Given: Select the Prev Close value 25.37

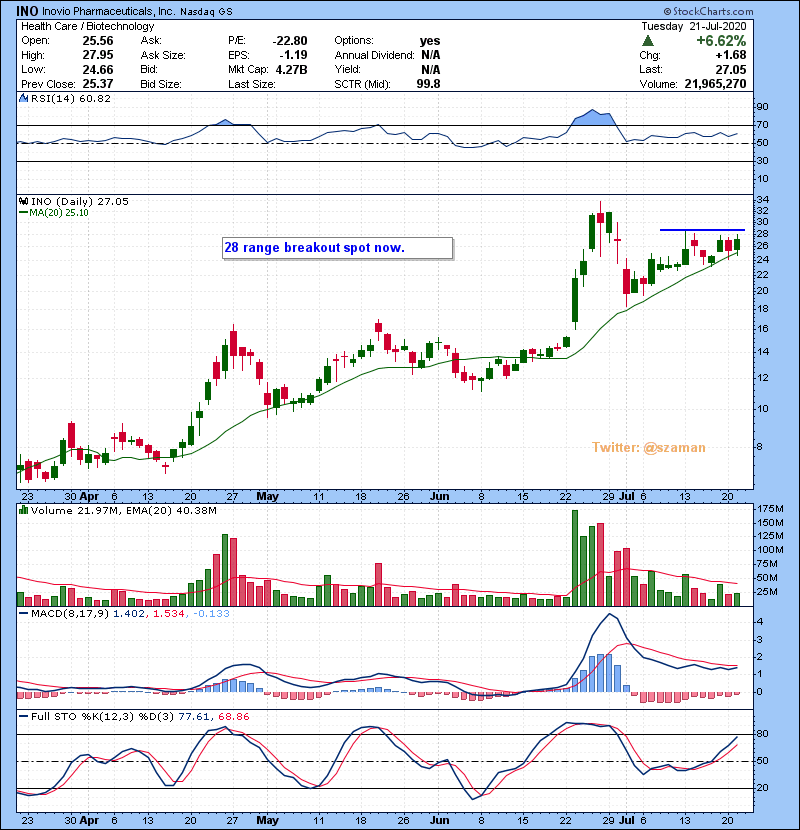Looking at the screenshot, I should [98, 84].
